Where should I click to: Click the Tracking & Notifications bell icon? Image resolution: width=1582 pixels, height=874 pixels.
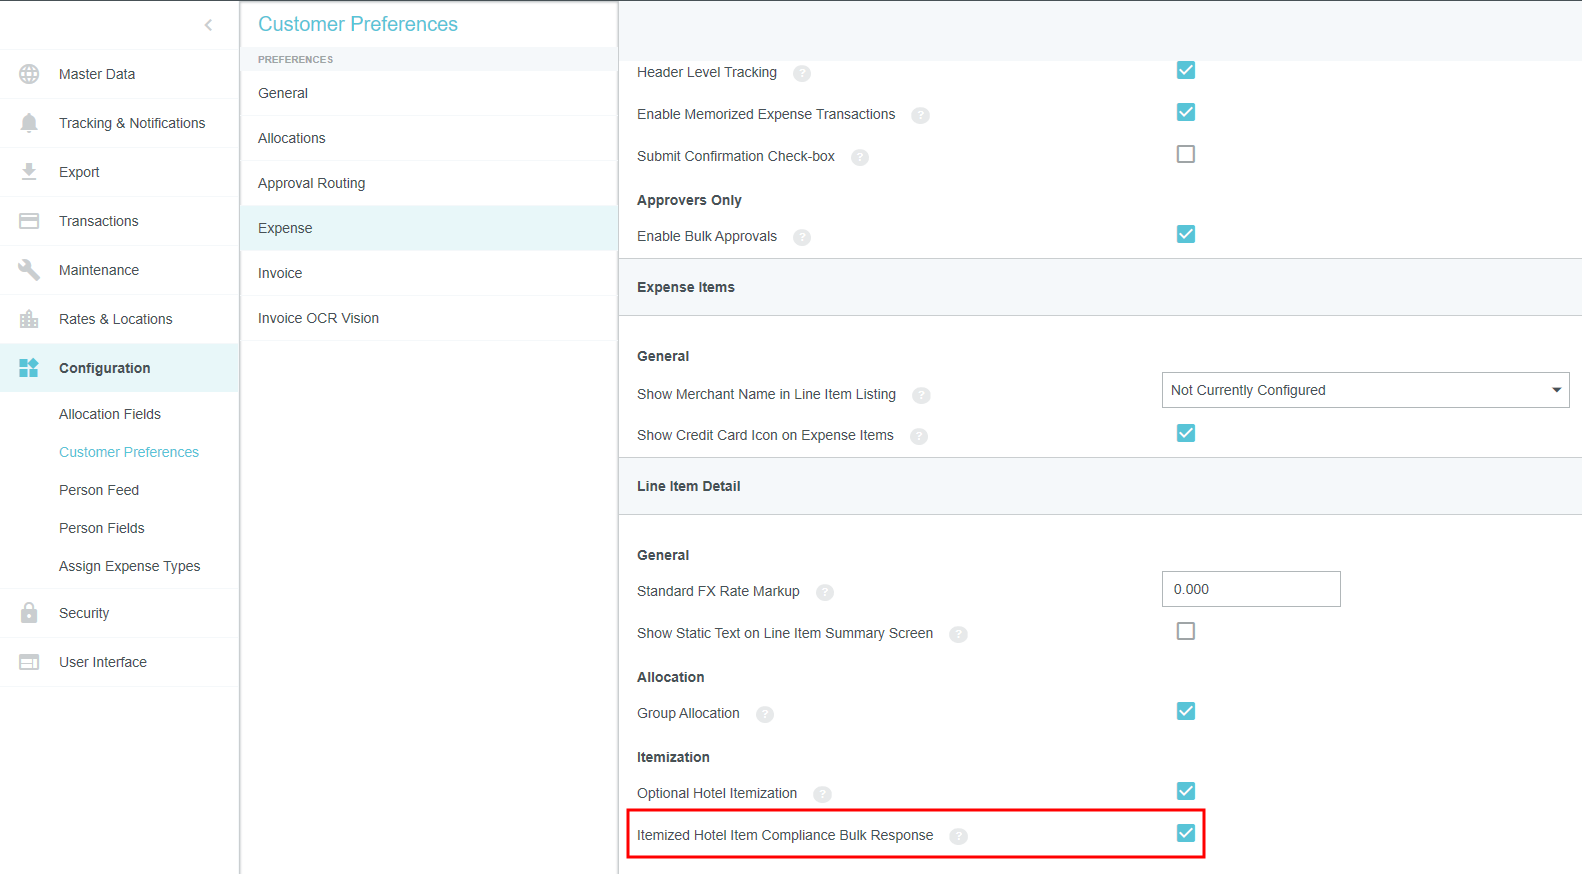coord(29,123)
